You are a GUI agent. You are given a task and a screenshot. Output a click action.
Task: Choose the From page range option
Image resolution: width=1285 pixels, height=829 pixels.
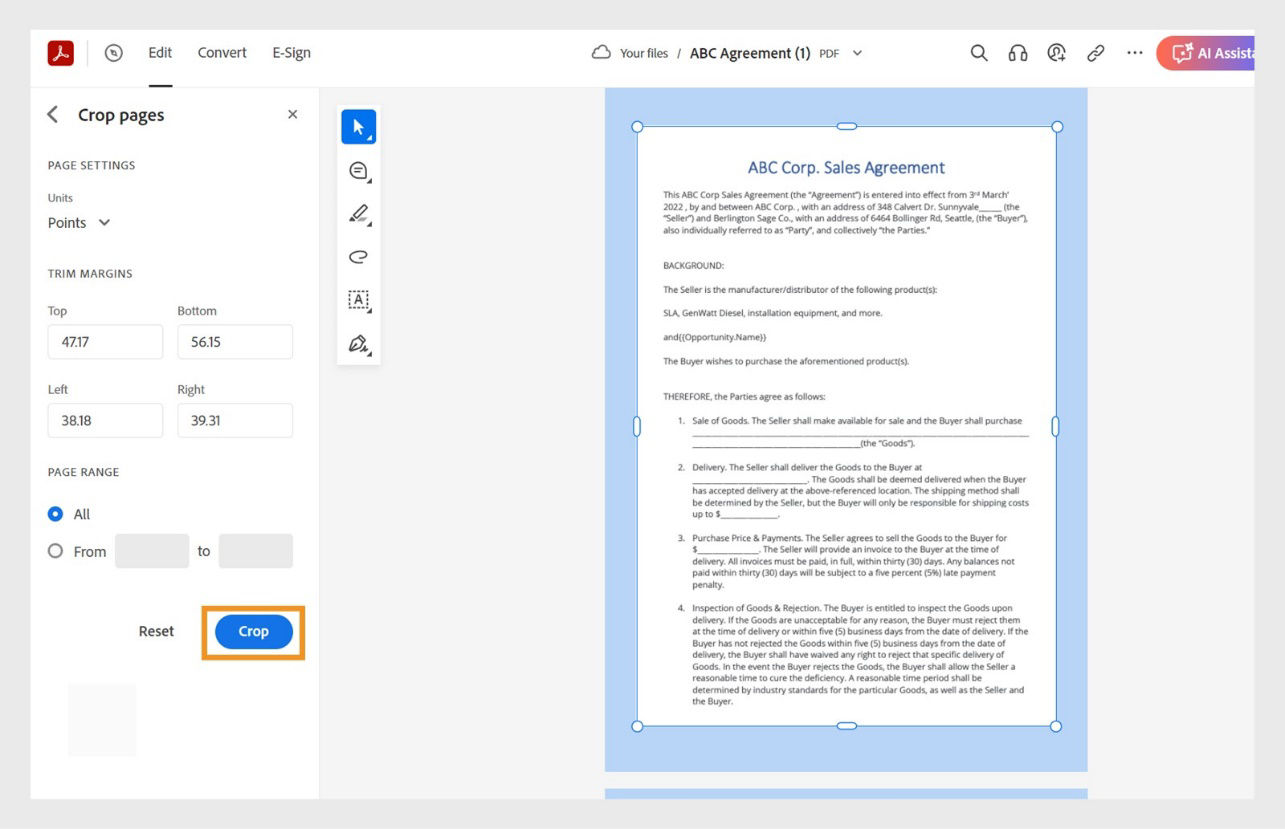tap(55, 551)
